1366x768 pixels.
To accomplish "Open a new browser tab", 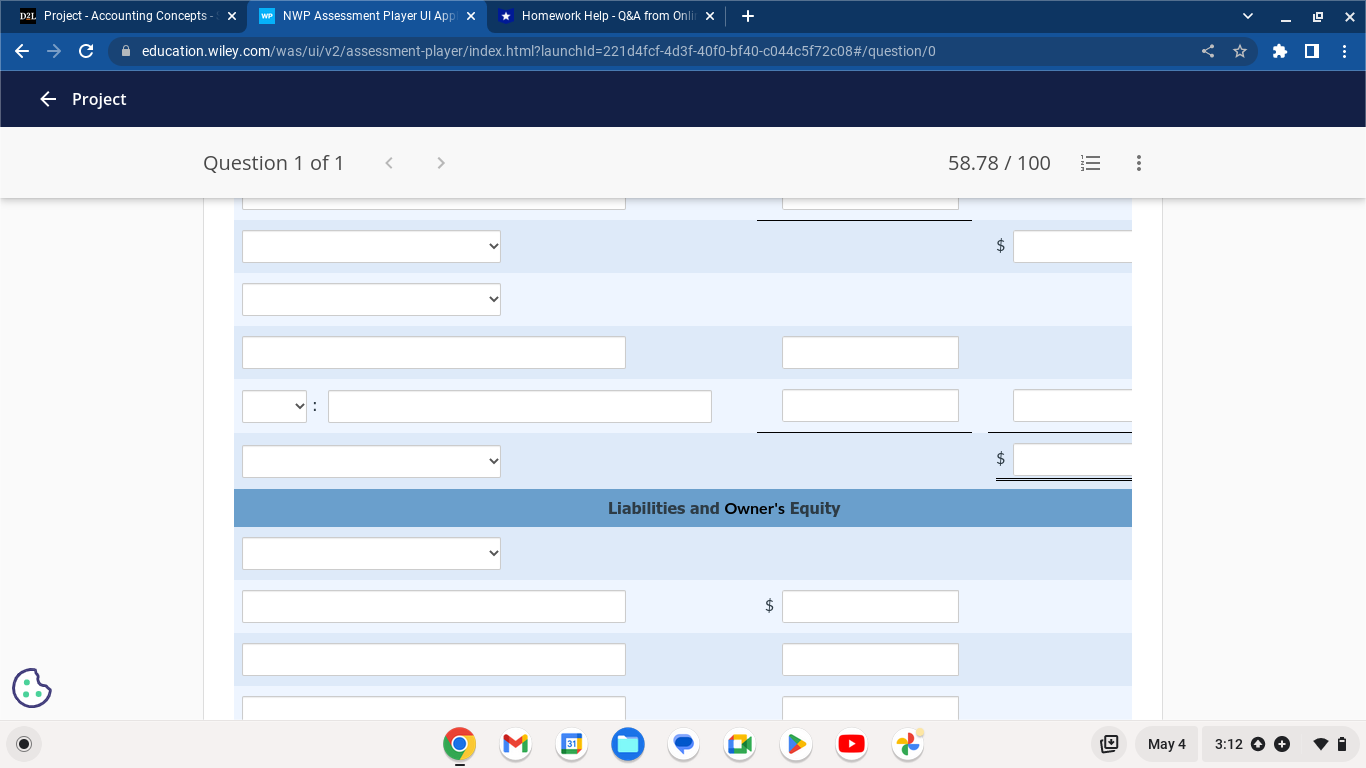I will pyautogui.click(x=748, y=16).
